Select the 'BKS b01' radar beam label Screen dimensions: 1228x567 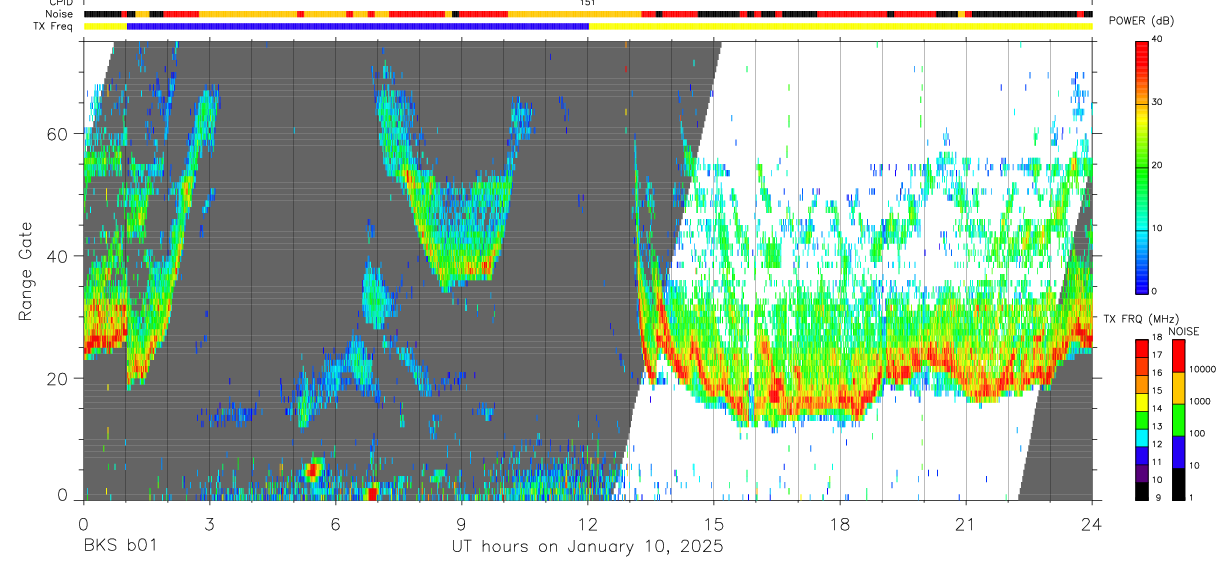[x=120, y=547]
